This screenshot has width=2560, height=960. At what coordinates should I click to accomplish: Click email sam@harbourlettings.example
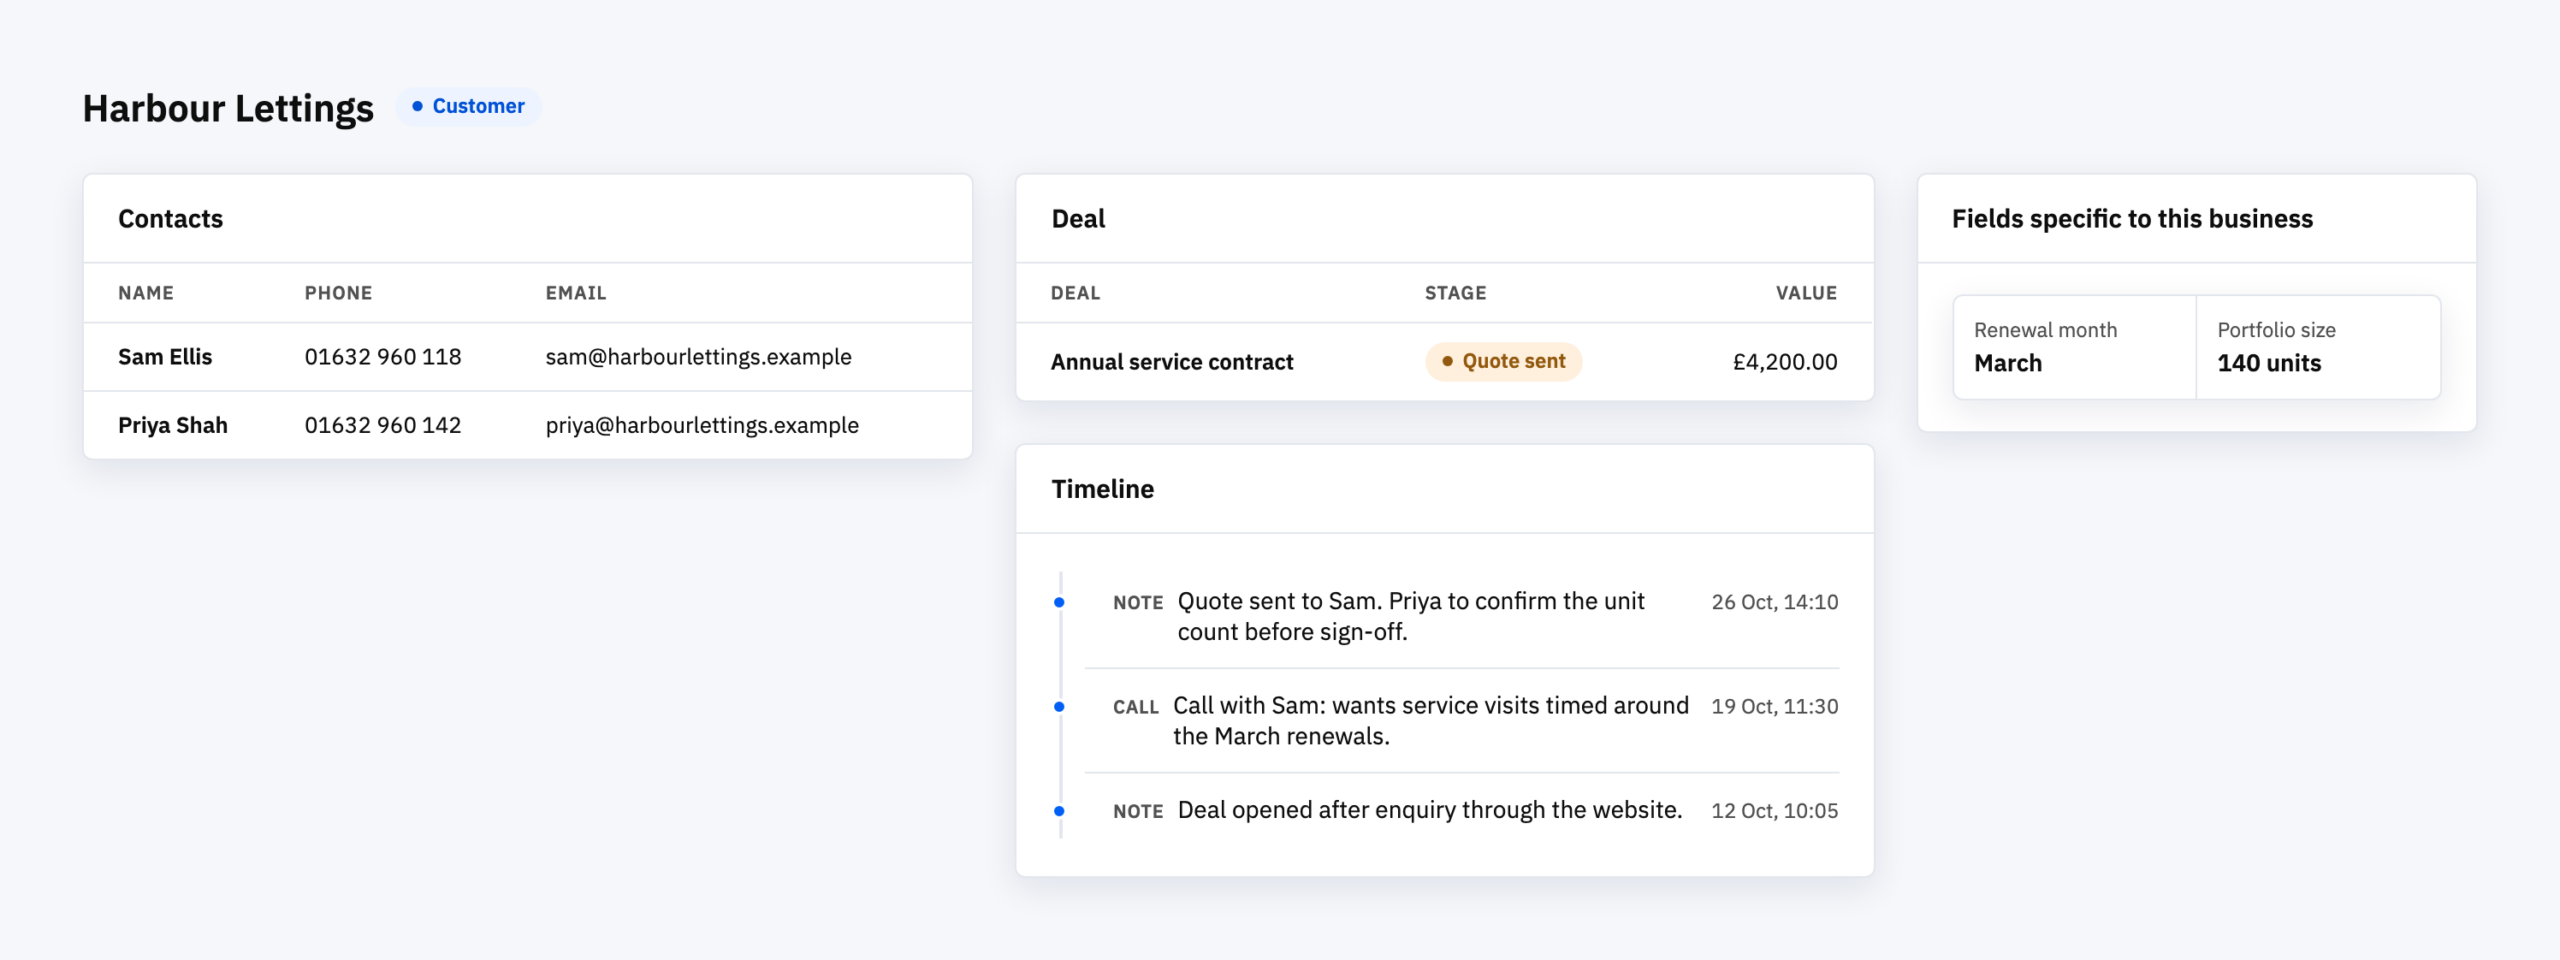click(x=698, y=357)
